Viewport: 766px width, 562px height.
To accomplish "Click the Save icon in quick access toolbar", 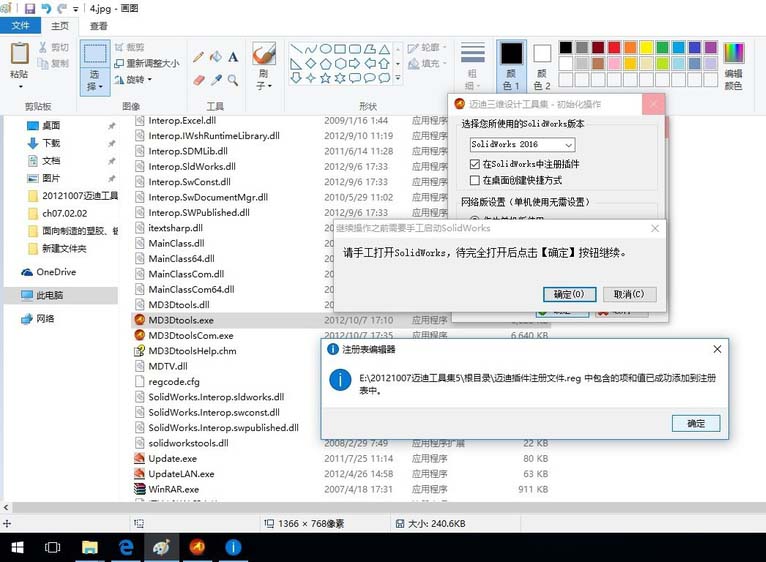I will (30, 8).
